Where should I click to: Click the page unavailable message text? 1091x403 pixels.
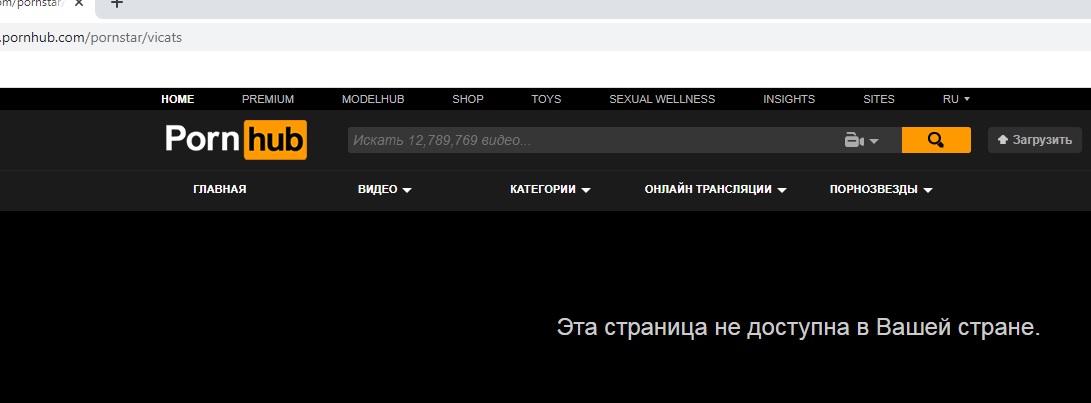pos(799,327)
